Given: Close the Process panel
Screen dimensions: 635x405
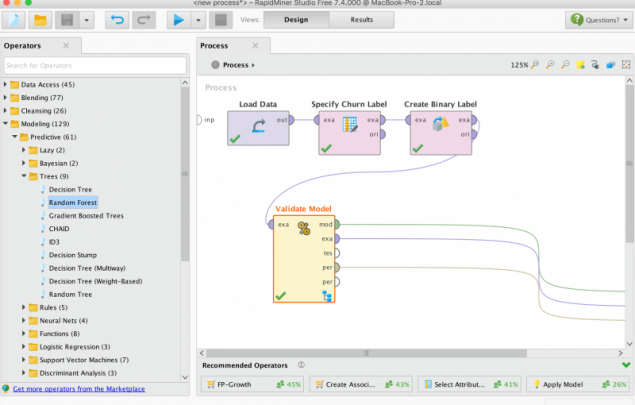Looking at the screenshot, I should pos(255,46).
